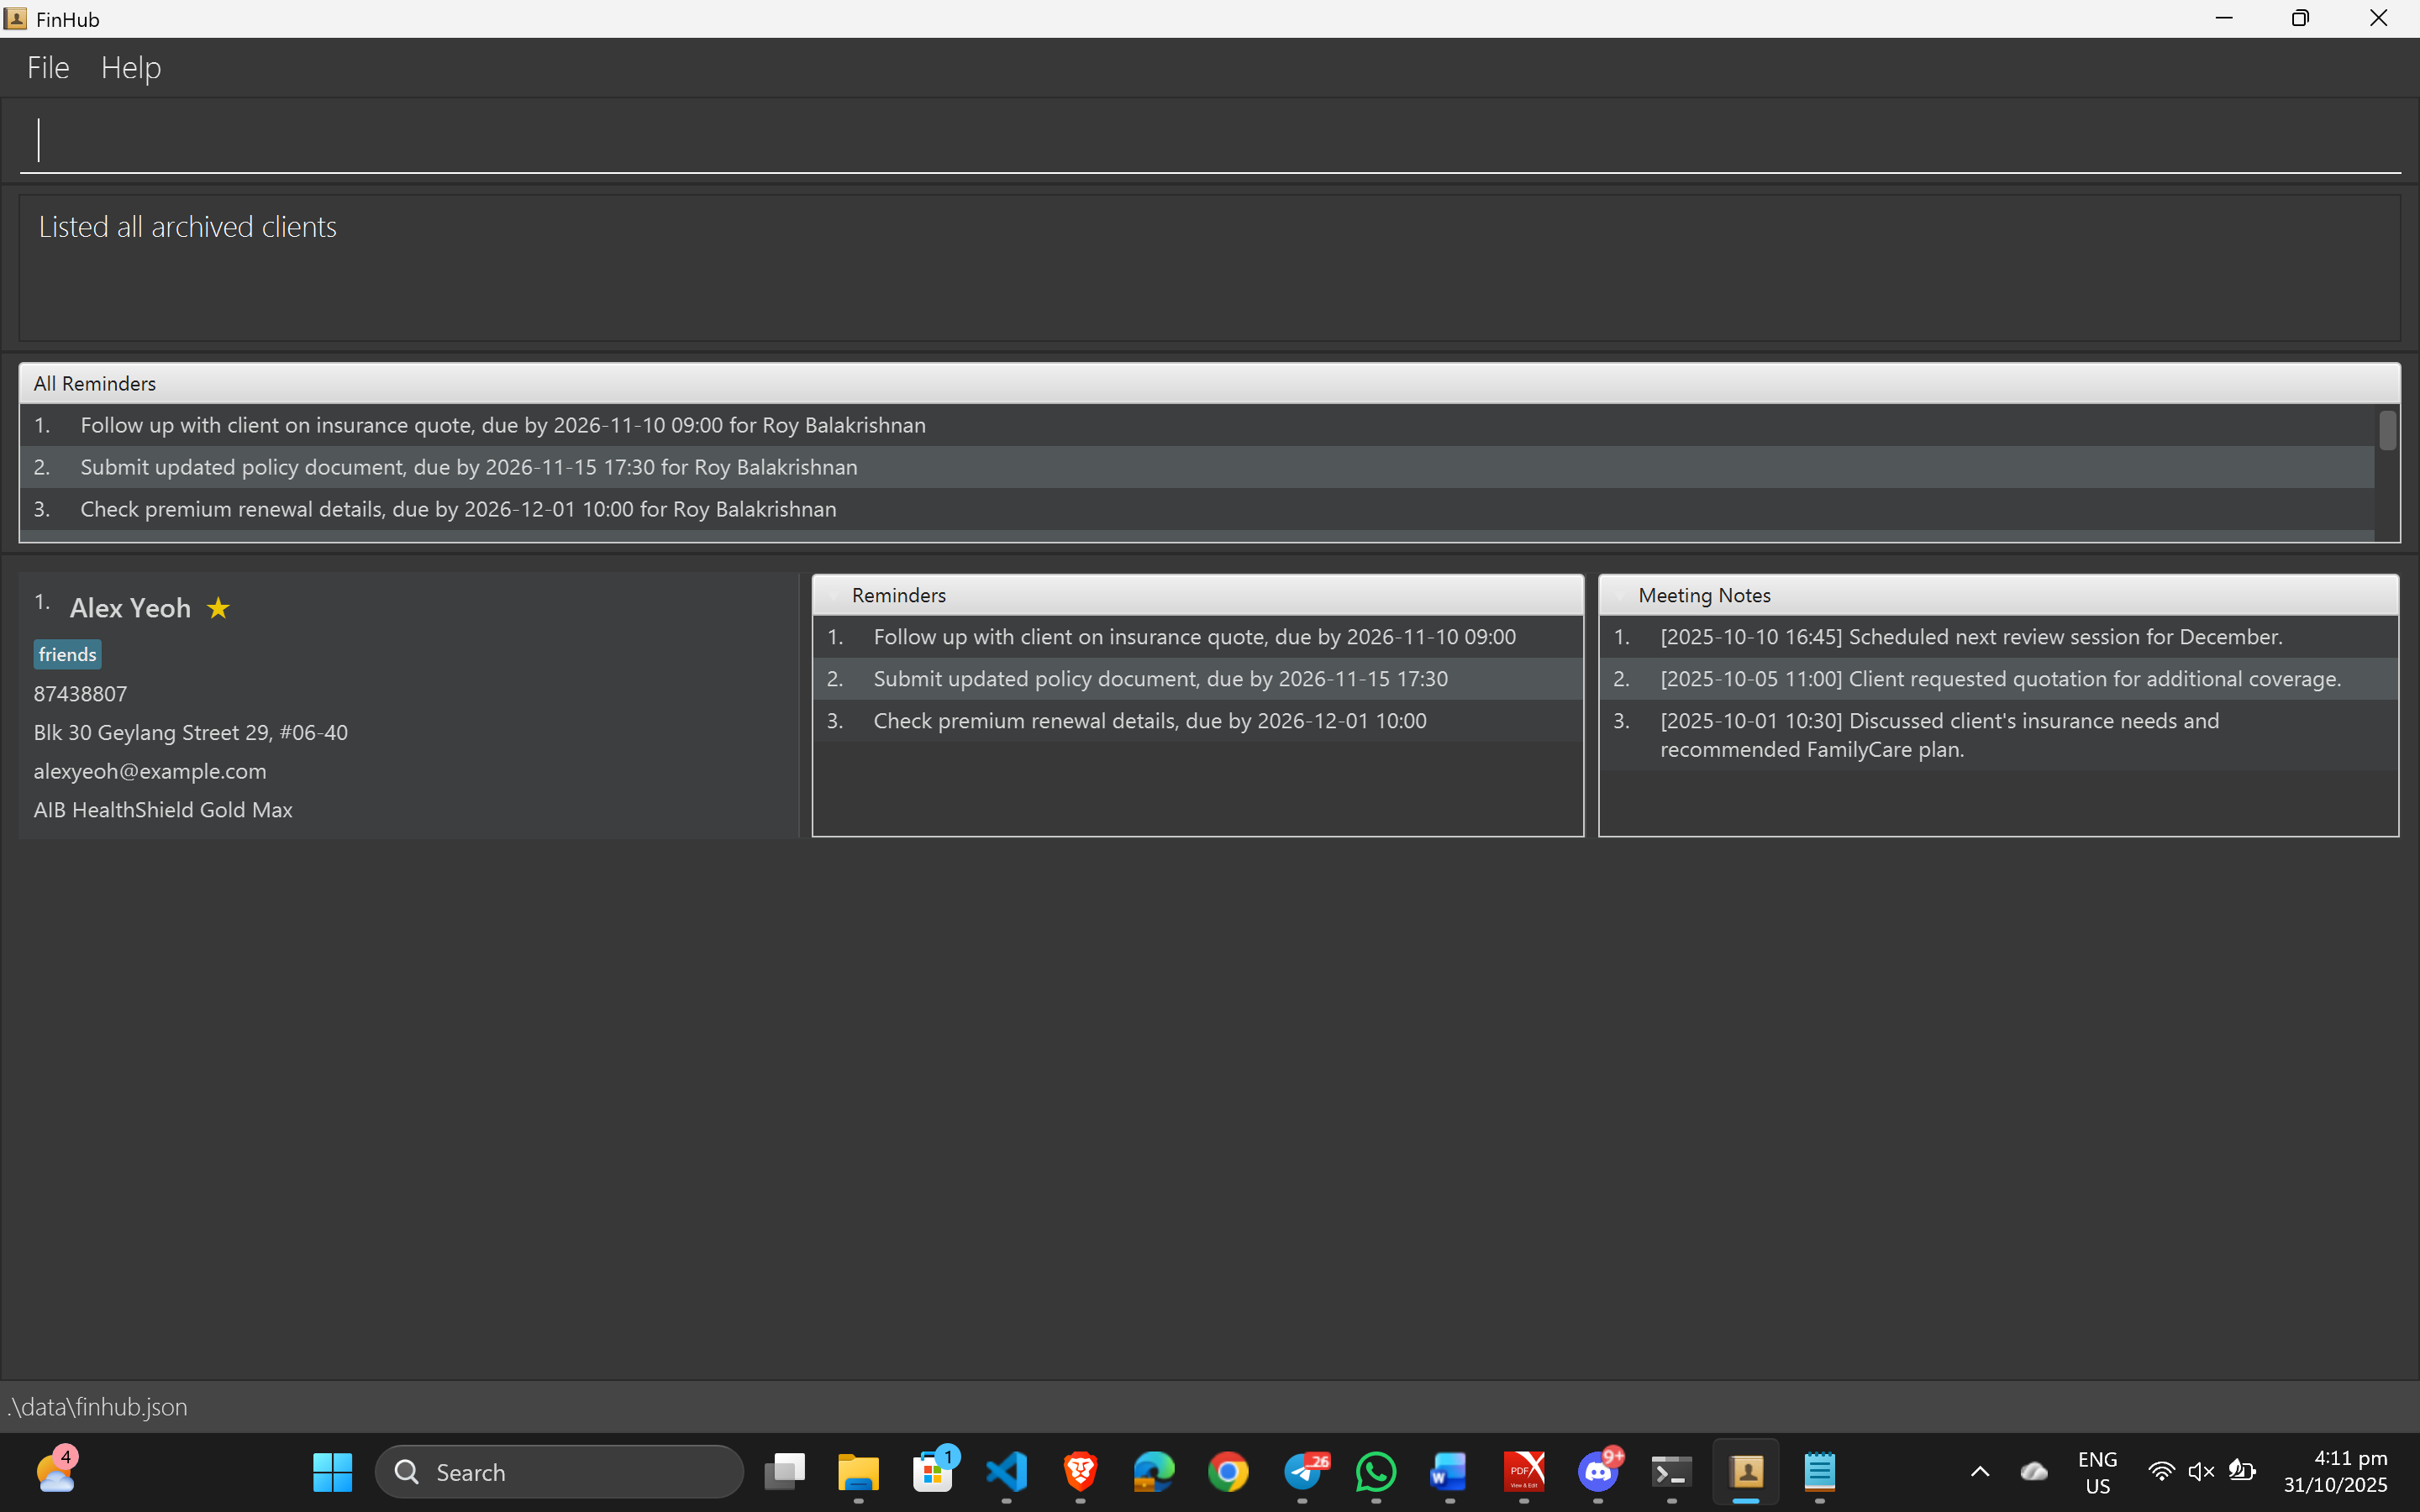Click the Windows taskbar Search box
The width and height of the screenshot is (2420, 1512).
(560, 1471)
